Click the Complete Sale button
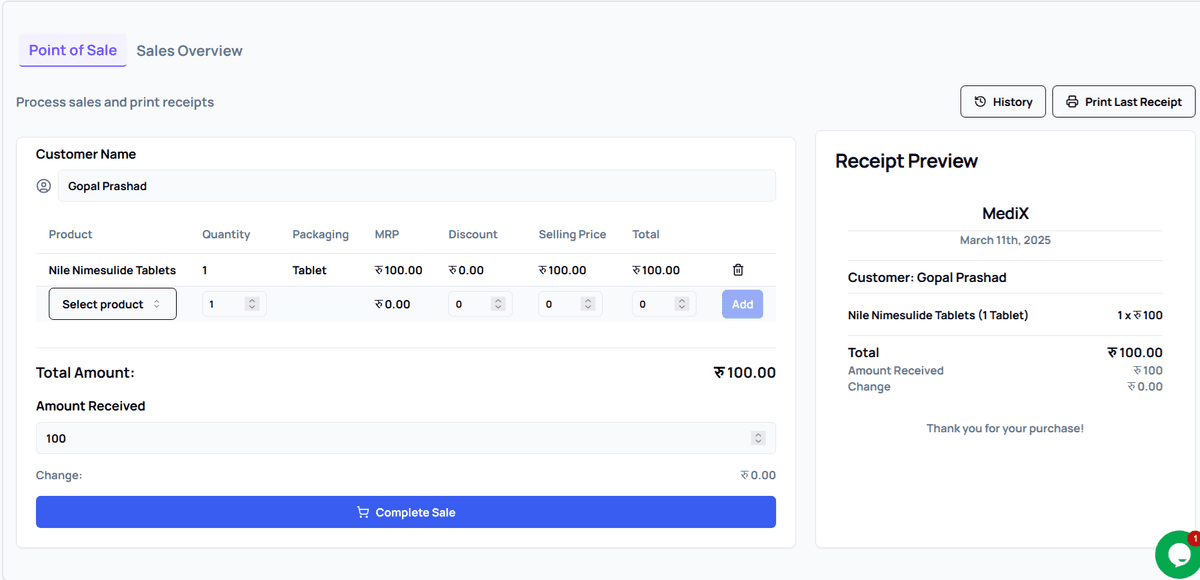1200x580 pixels. [405, 512]
